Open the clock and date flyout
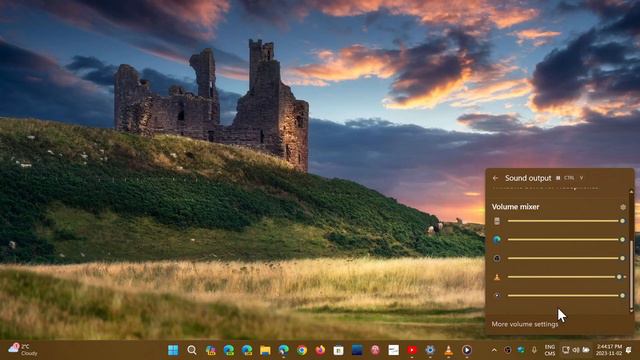This screenshot has height=360, width=640. pyautogui.click(x=609, y=350)
